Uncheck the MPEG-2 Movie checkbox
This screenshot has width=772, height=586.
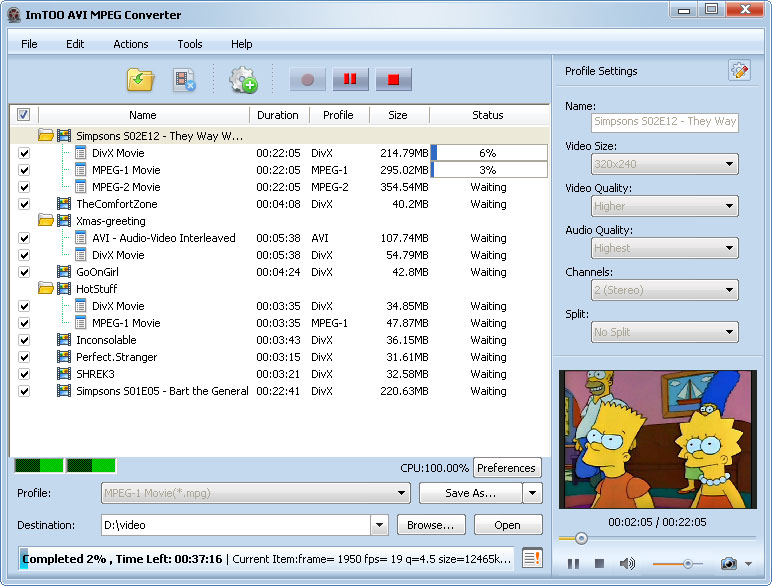[24, 187]
